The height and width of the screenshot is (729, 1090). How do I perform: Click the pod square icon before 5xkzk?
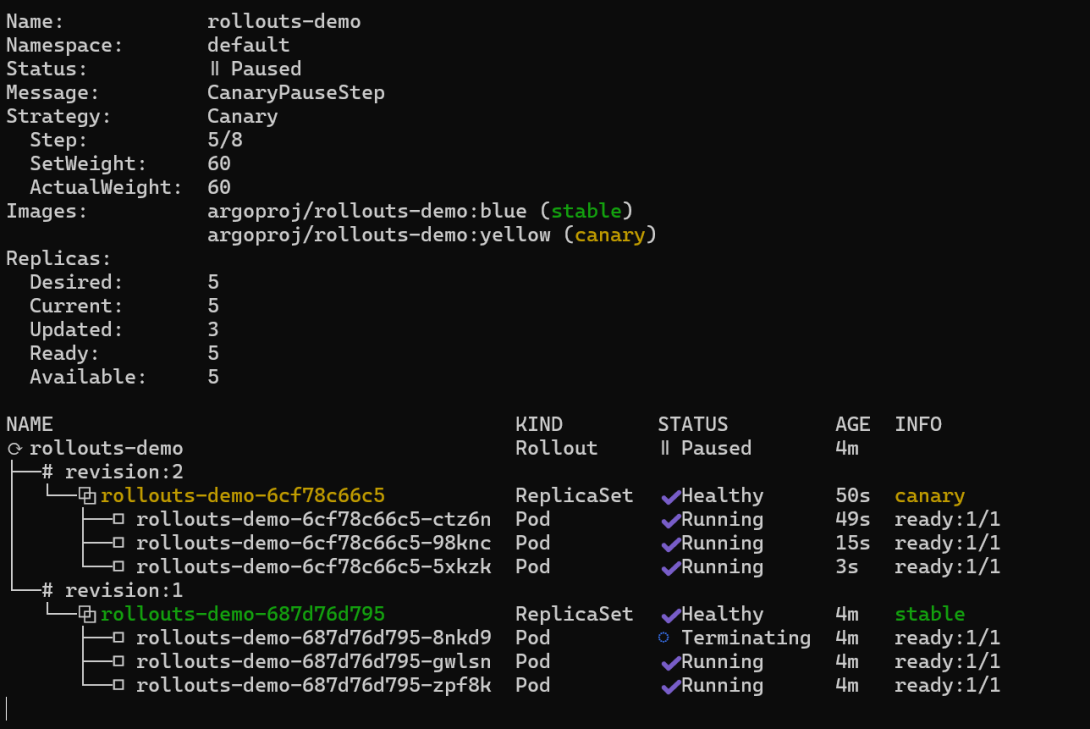pyautogui.click(x=118, y=567)
